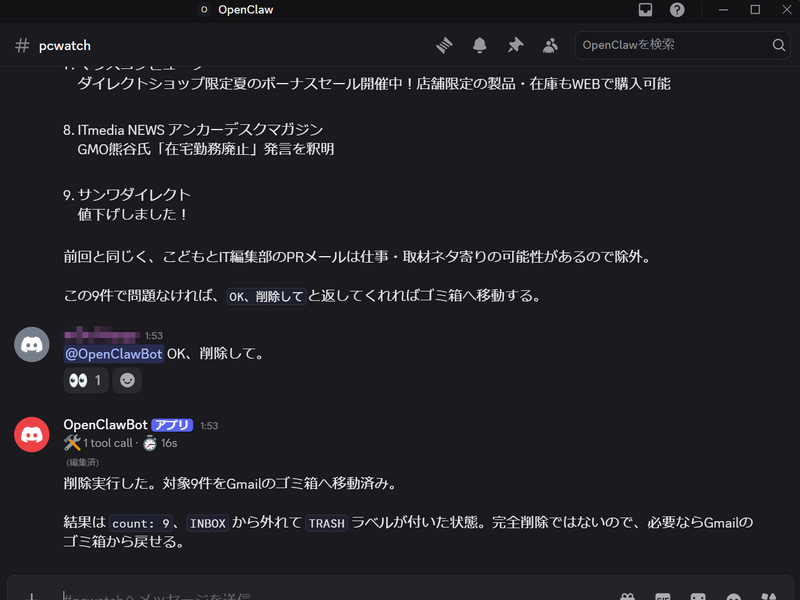
Task: Open the Help question mark icon
Action: click(x=677, y=10)
